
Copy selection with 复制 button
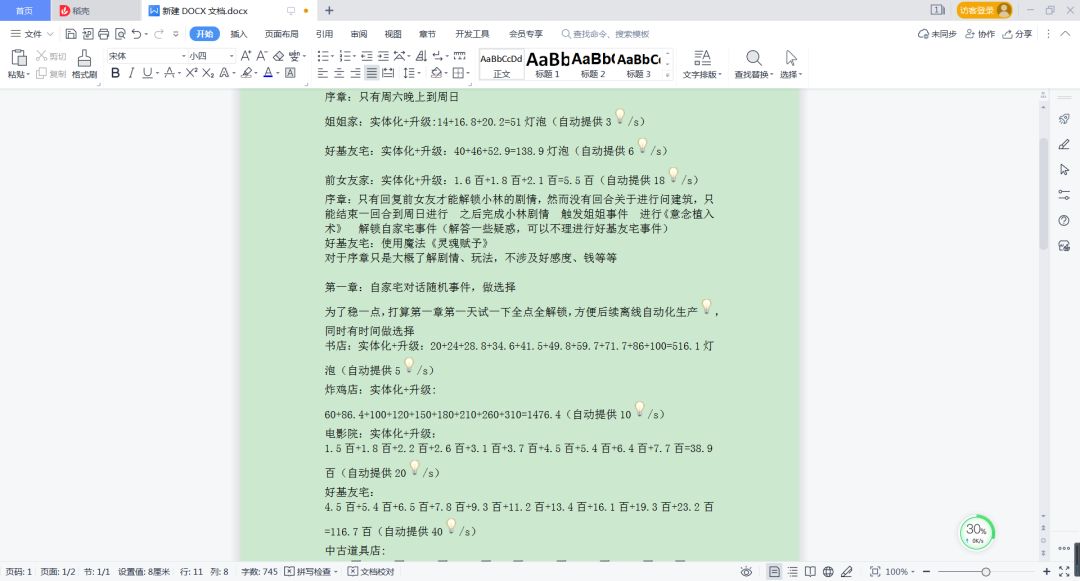51,74
